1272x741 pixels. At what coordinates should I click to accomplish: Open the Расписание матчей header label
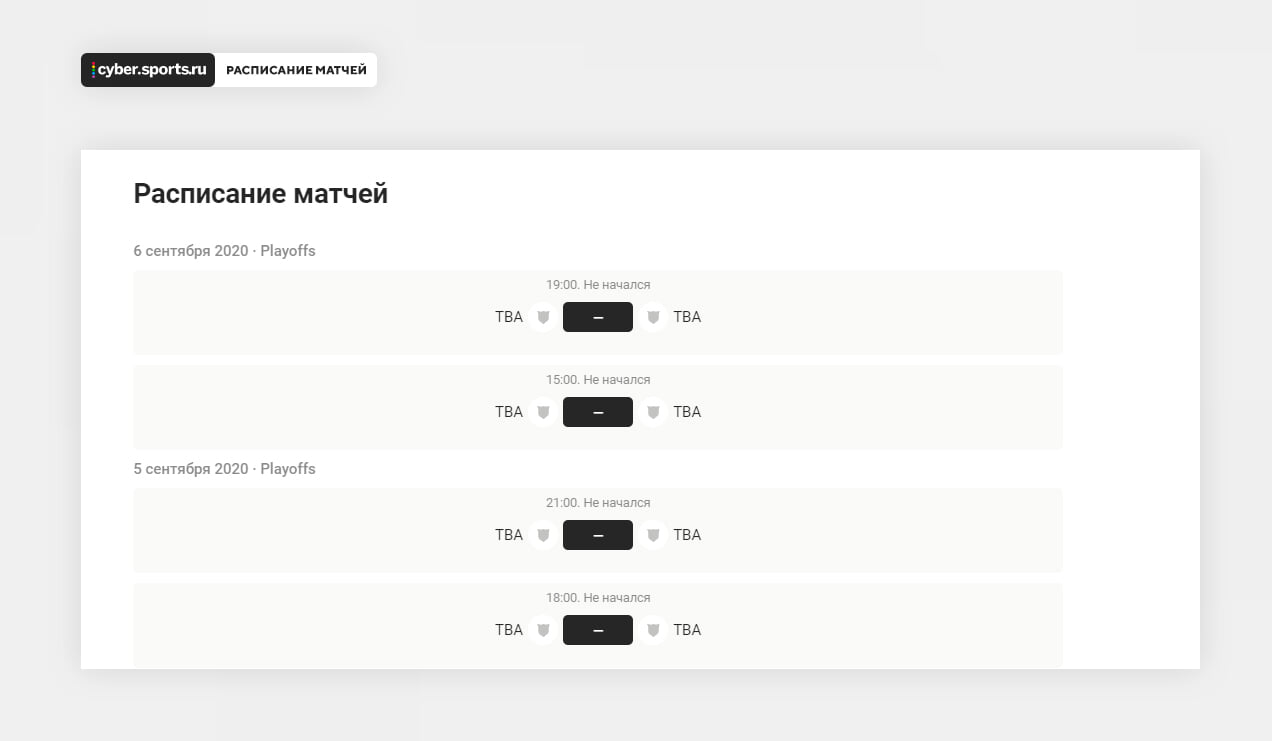point(296,70)
